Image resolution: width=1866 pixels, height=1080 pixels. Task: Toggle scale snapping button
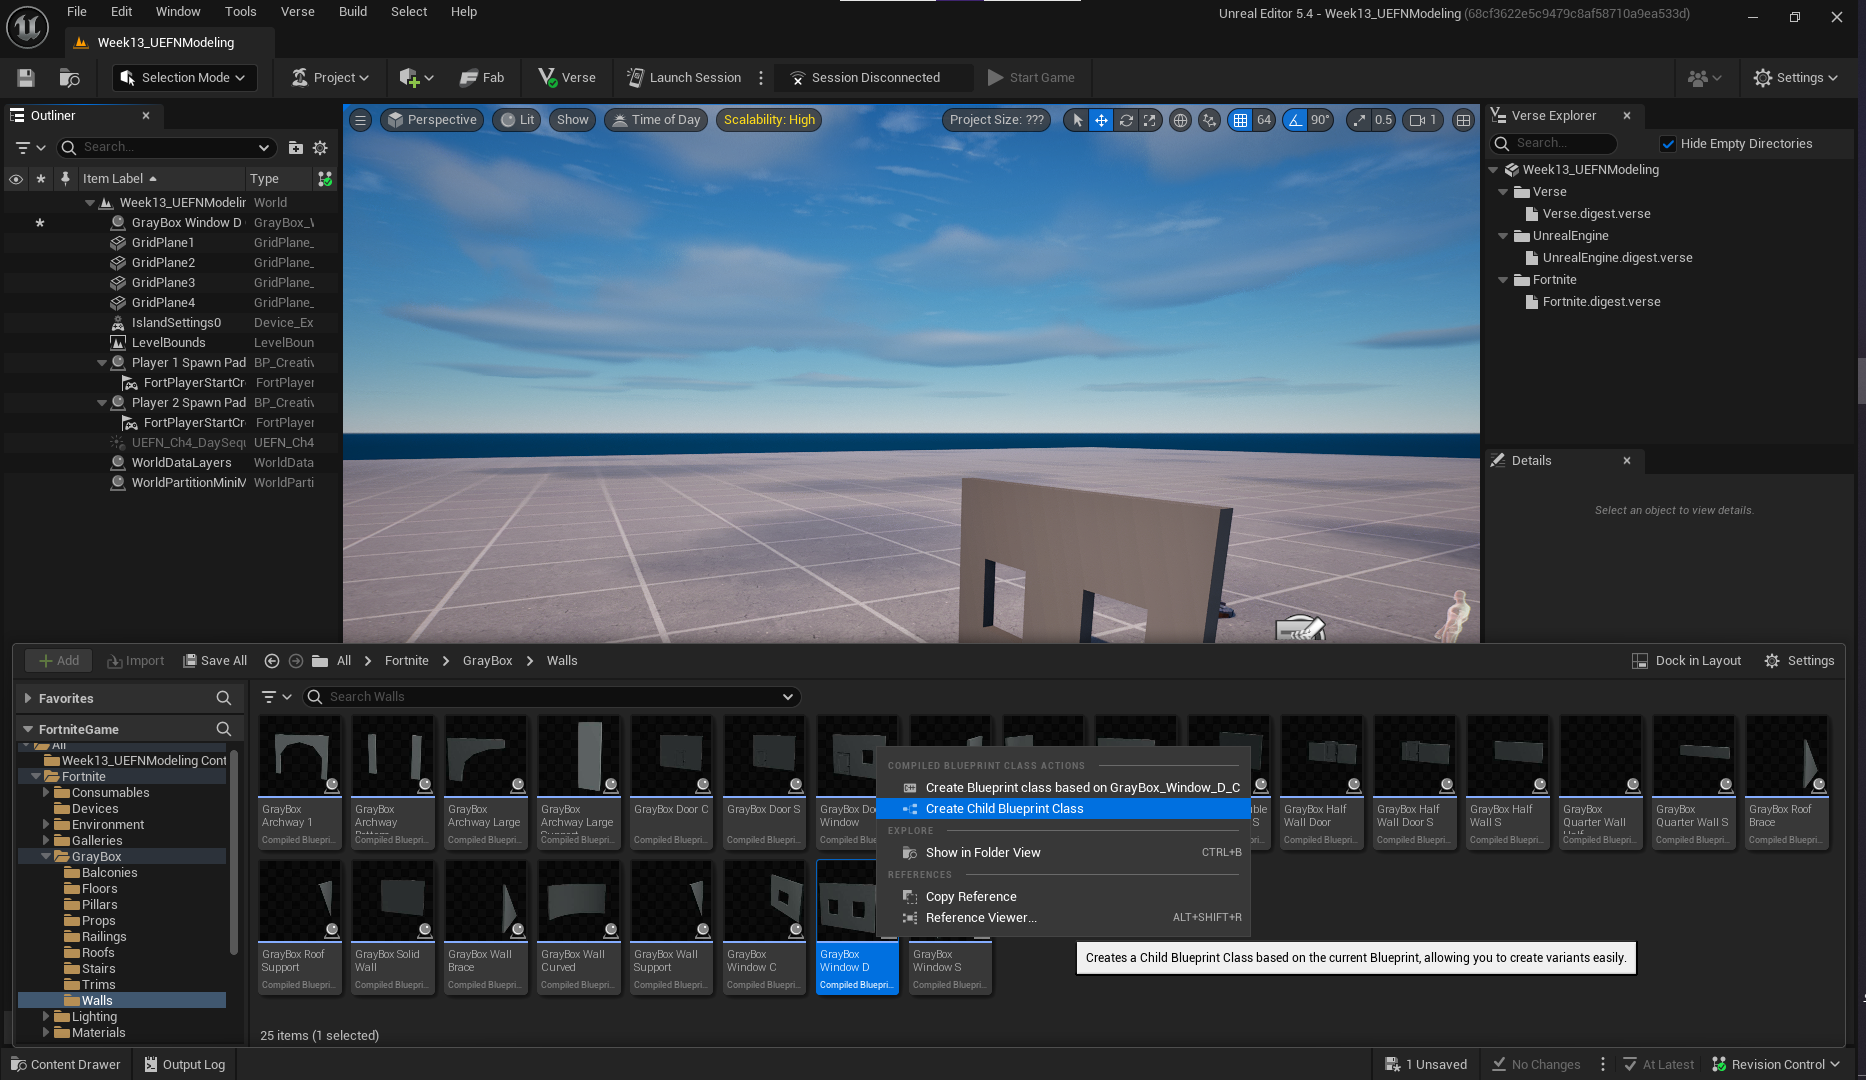point(1358,120)
